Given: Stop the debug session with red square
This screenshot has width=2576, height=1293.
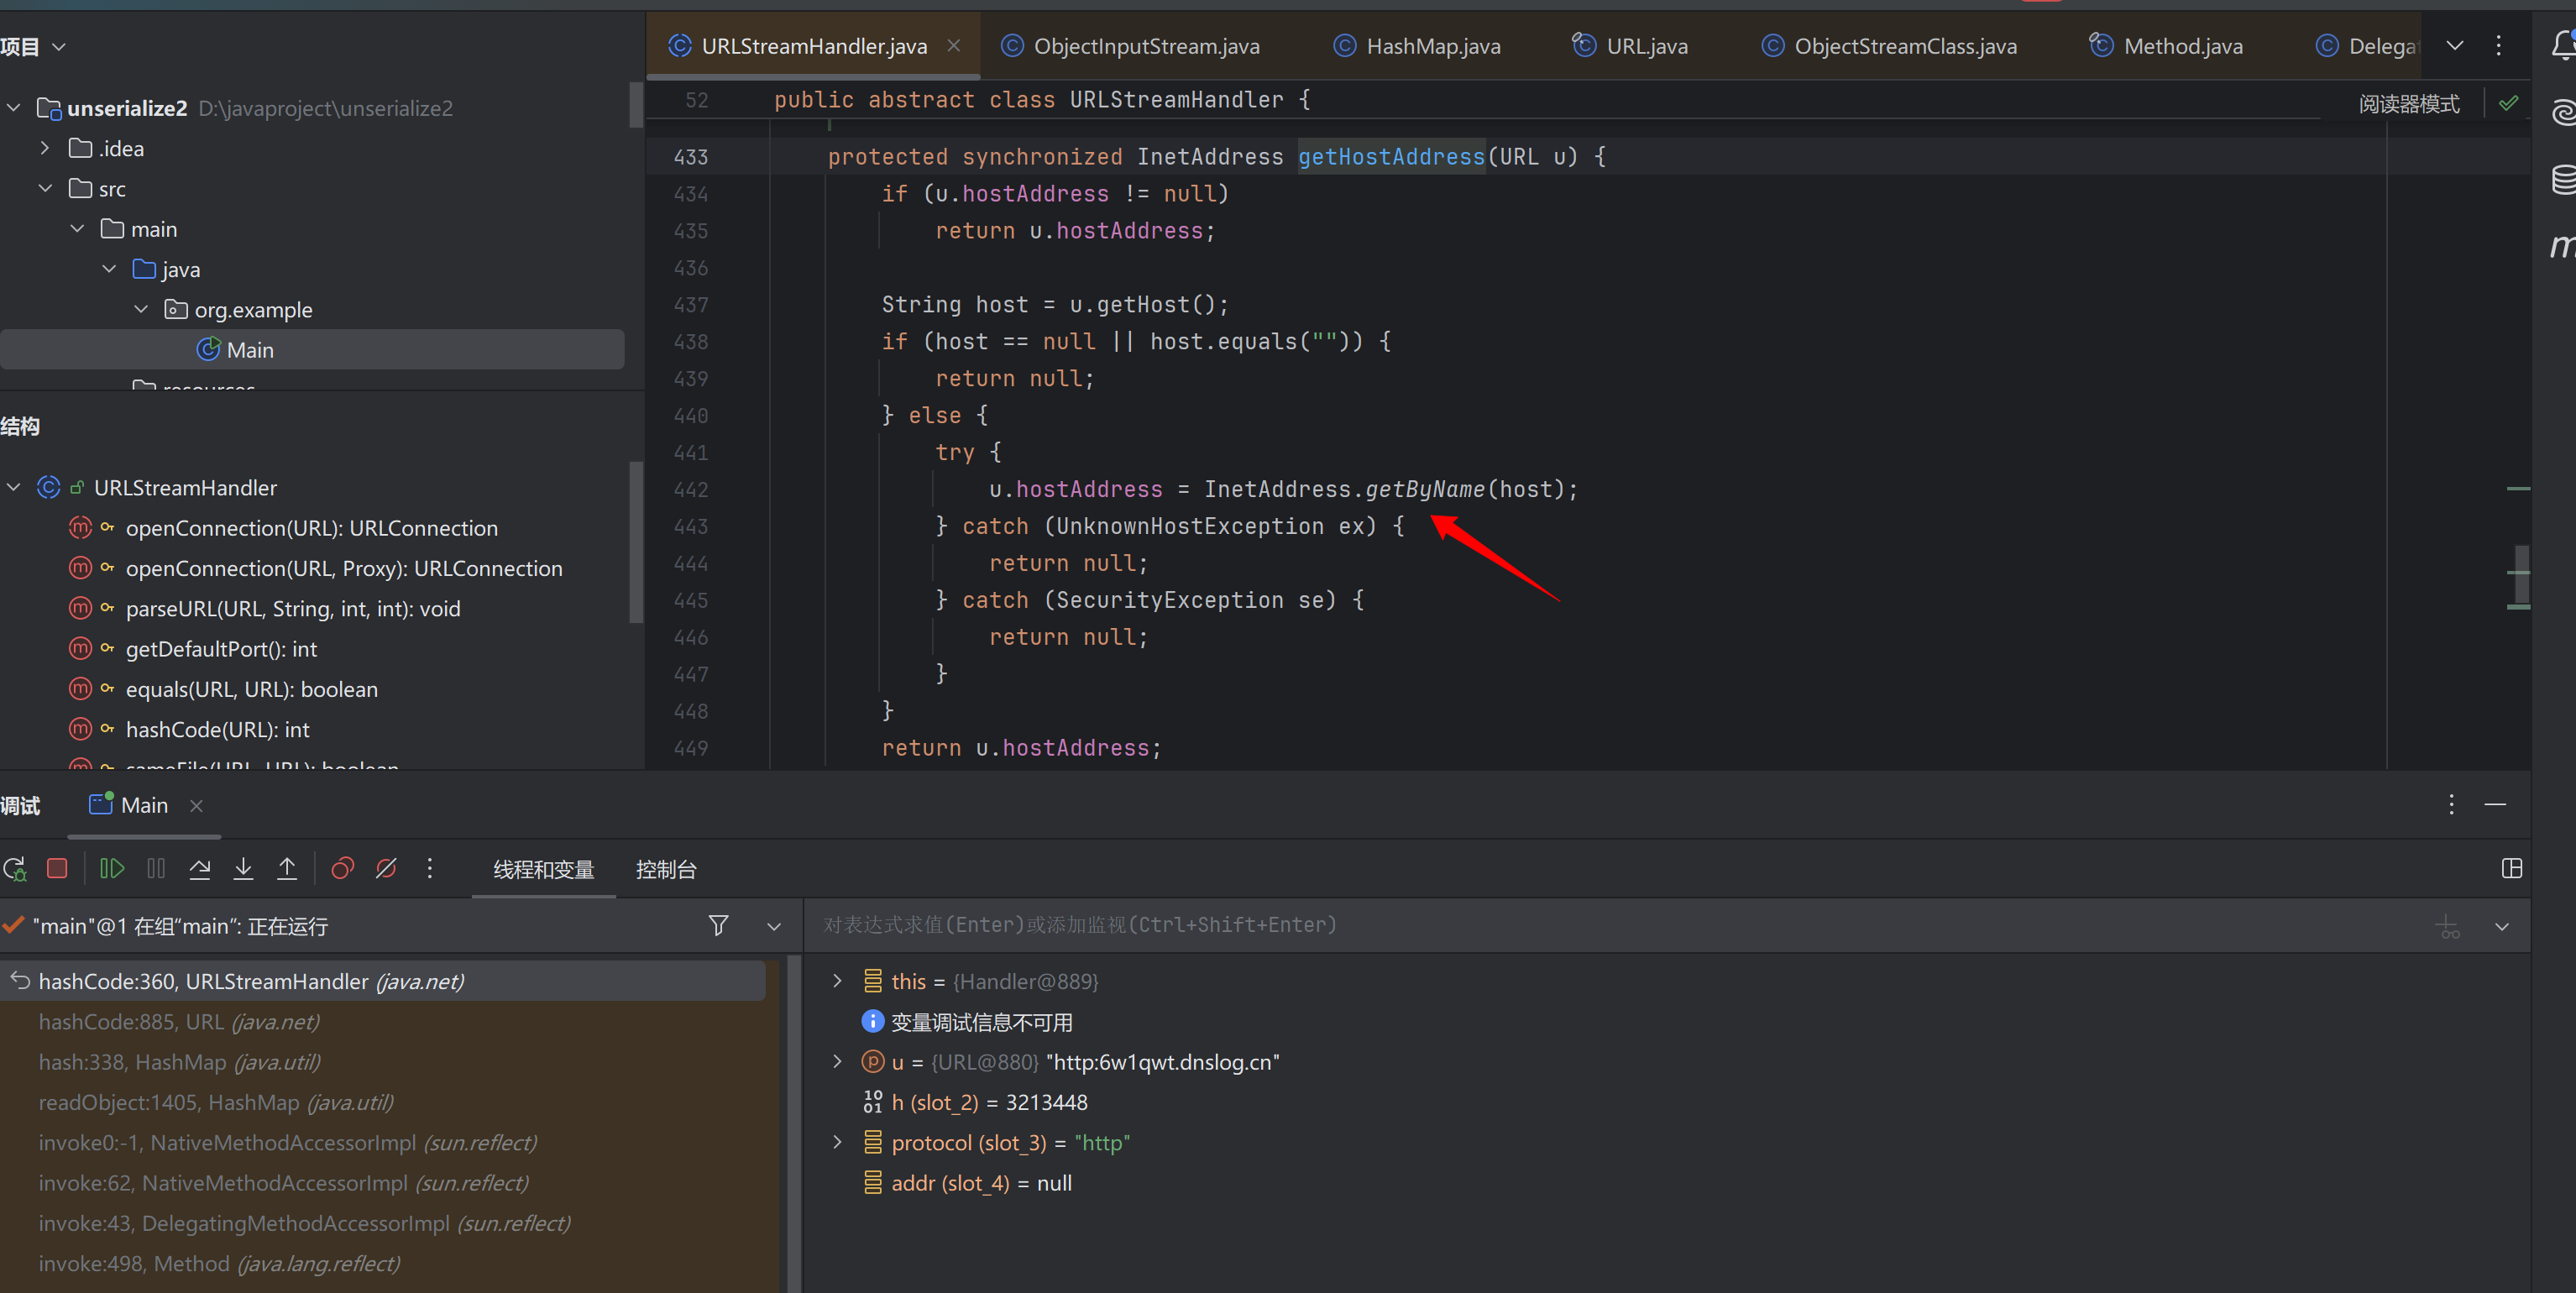Looking at the screenshot, I should [x=57, y=869].
